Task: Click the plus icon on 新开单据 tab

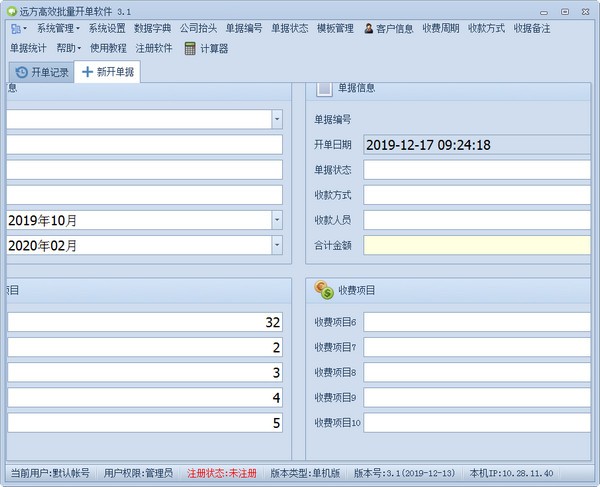Action: tap(87, 72)
